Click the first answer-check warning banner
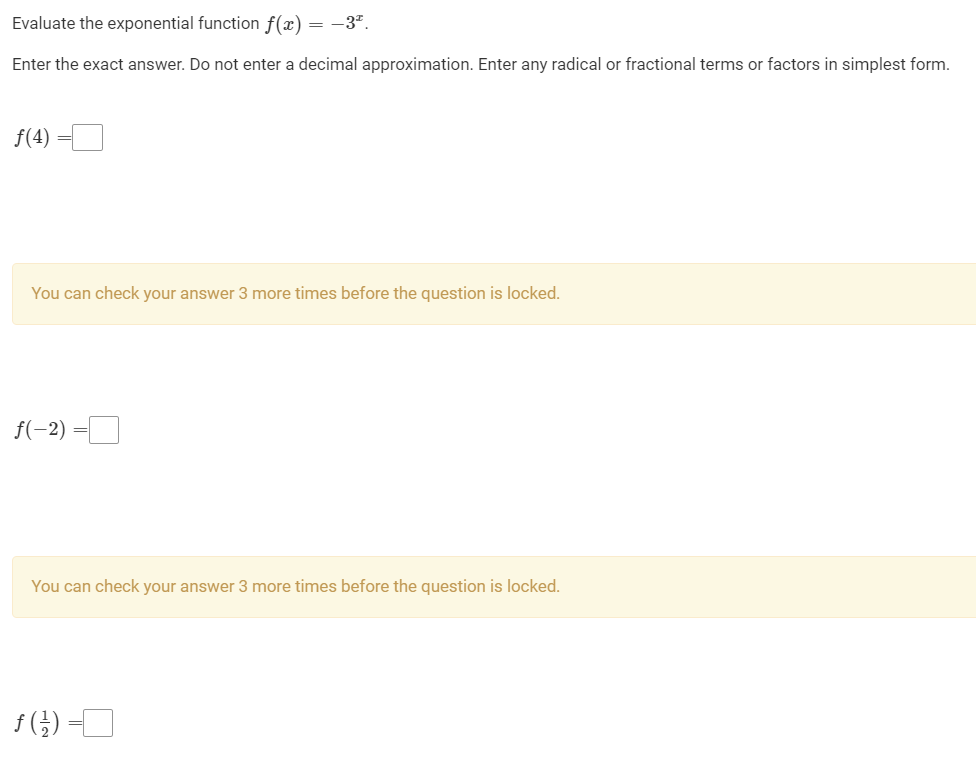 (295, 293)
